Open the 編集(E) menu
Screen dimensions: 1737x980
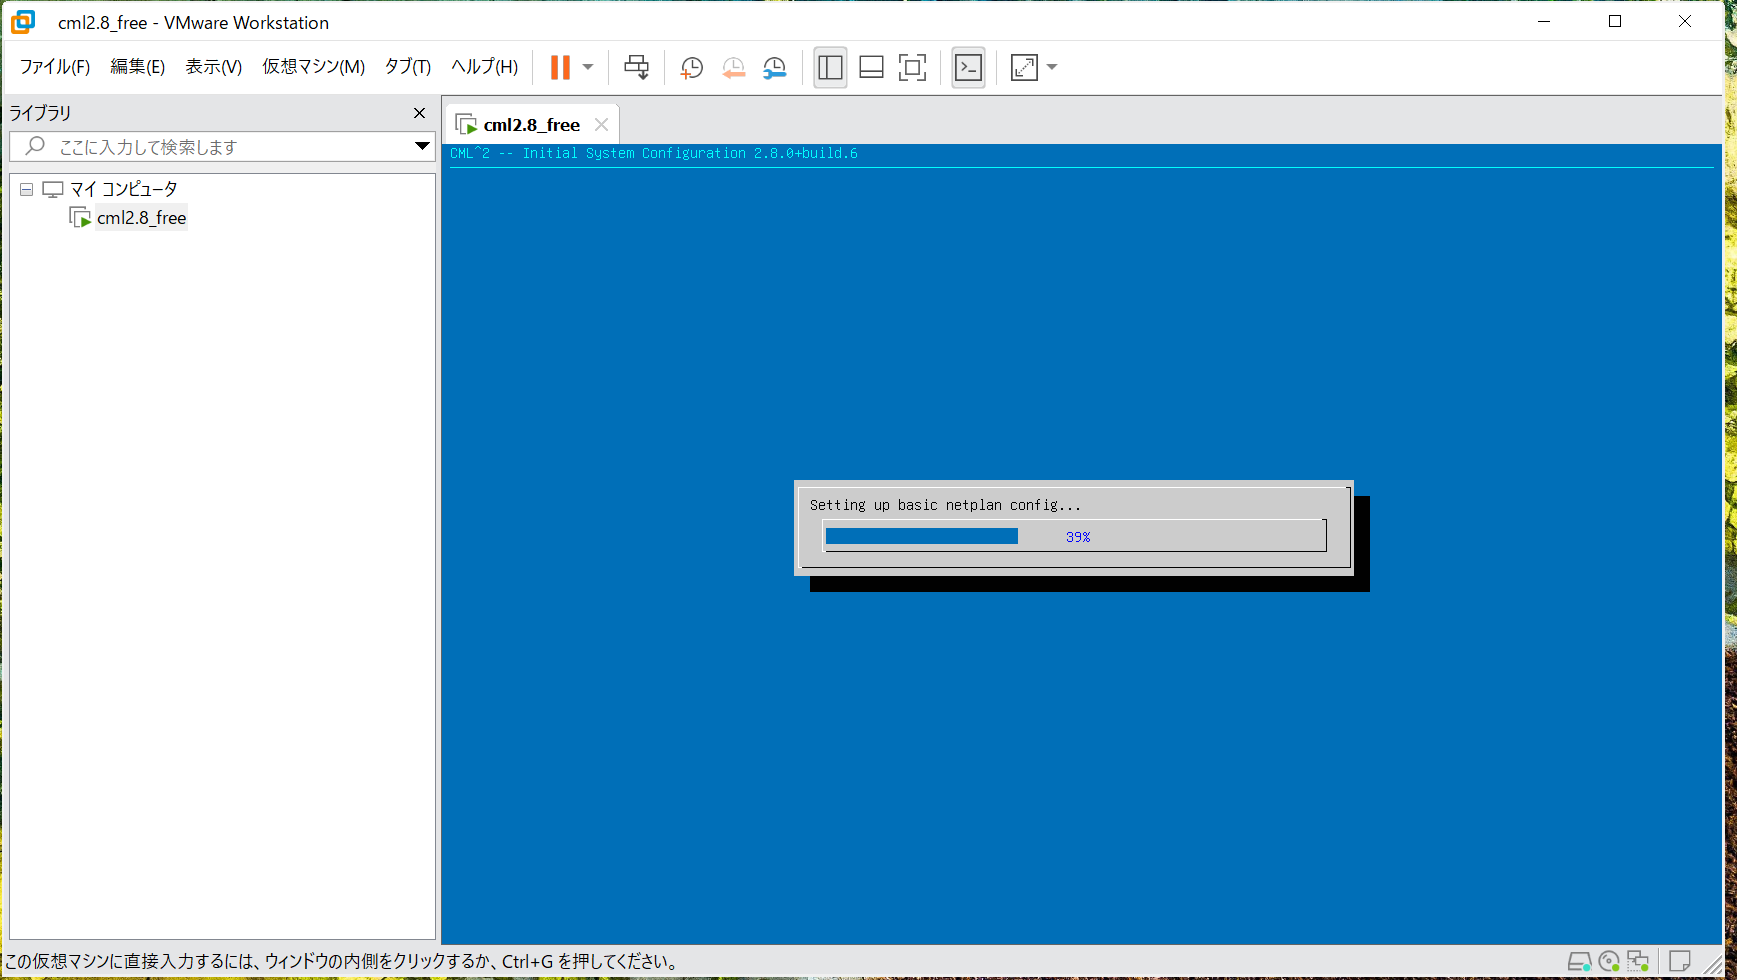click(137, 67)
